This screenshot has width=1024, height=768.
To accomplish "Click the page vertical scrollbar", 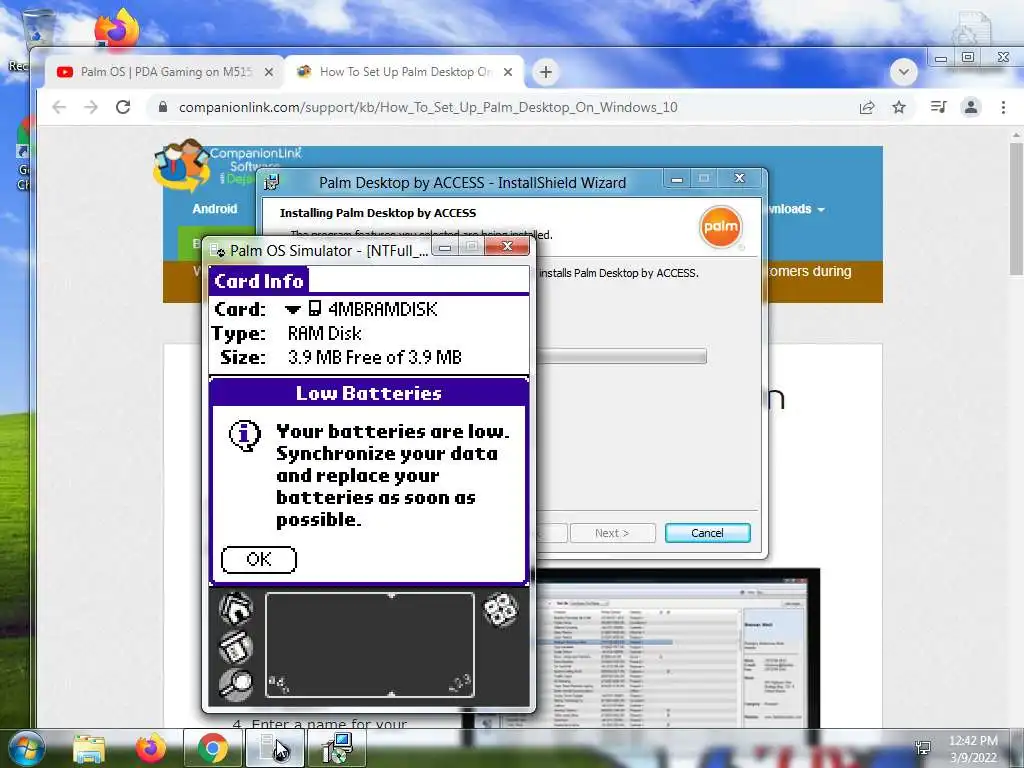I will coord(1016,209).
